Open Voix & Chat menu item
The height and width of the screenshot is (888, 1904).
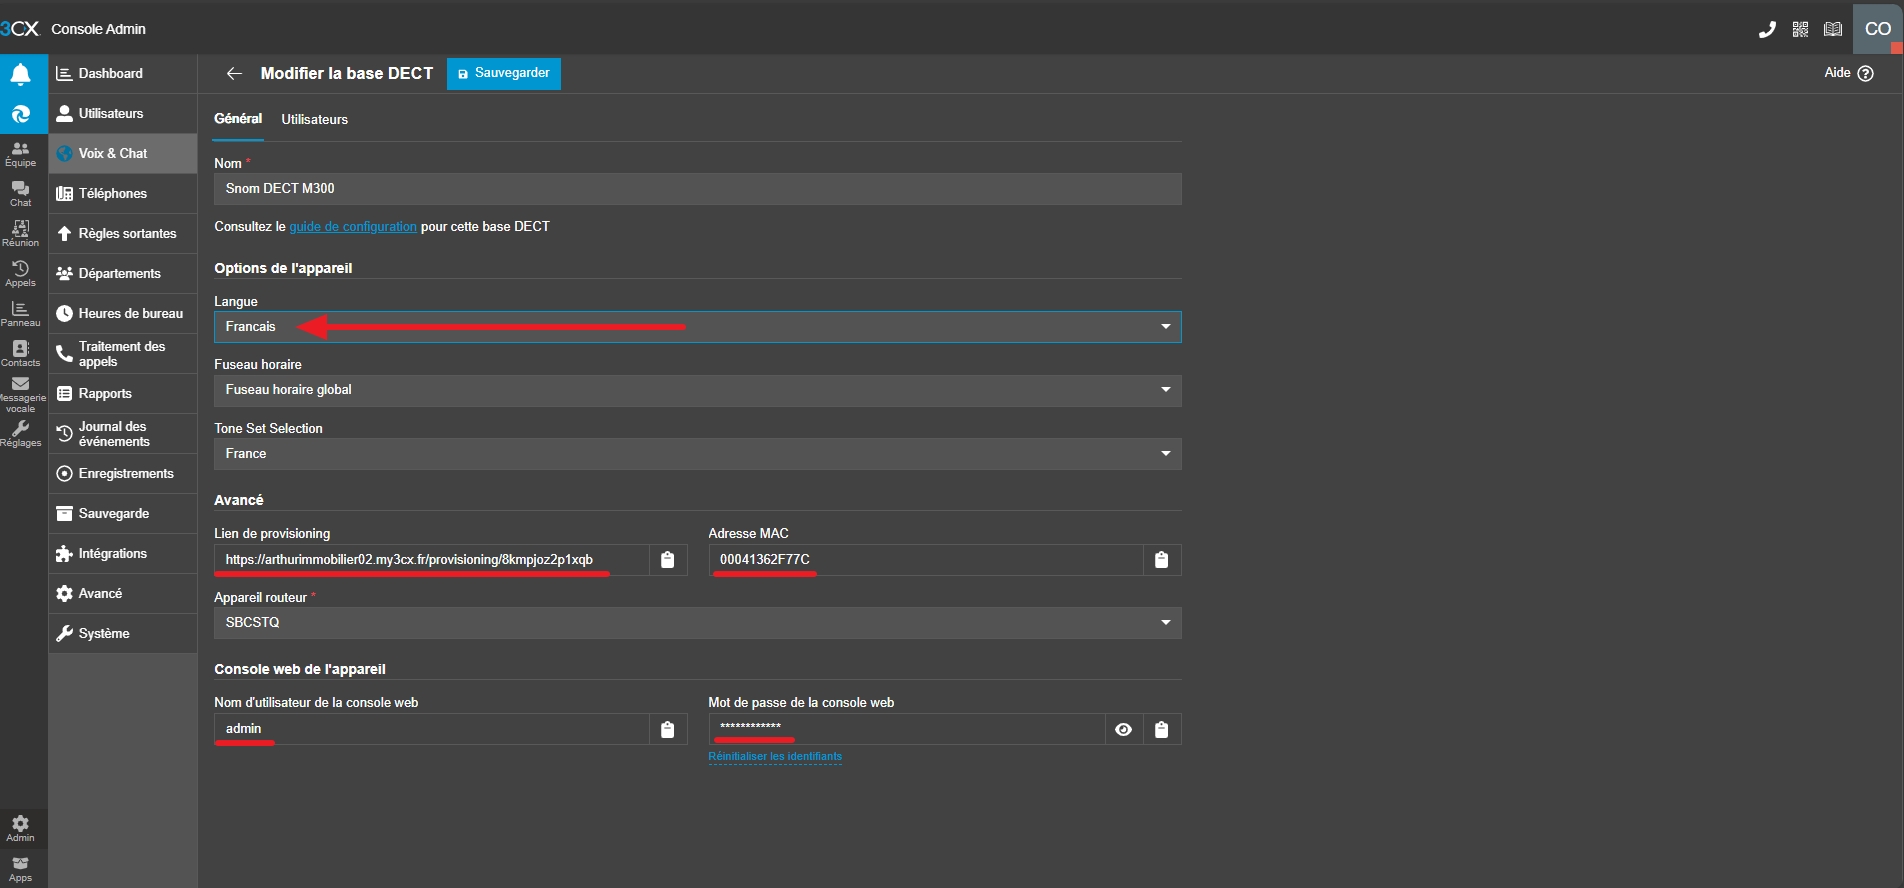point(123,154)
